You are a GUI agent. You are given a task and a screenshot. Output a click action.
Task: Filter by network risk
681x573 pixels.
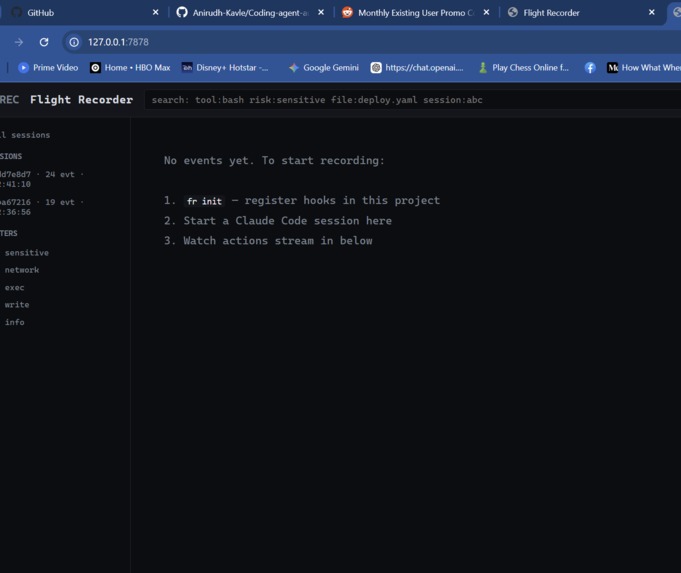click(x=22, y=270)
